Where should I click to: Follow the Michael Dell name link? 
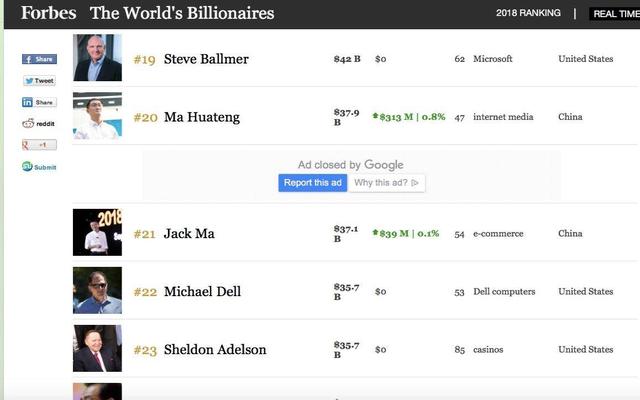[x=202, y=291]
